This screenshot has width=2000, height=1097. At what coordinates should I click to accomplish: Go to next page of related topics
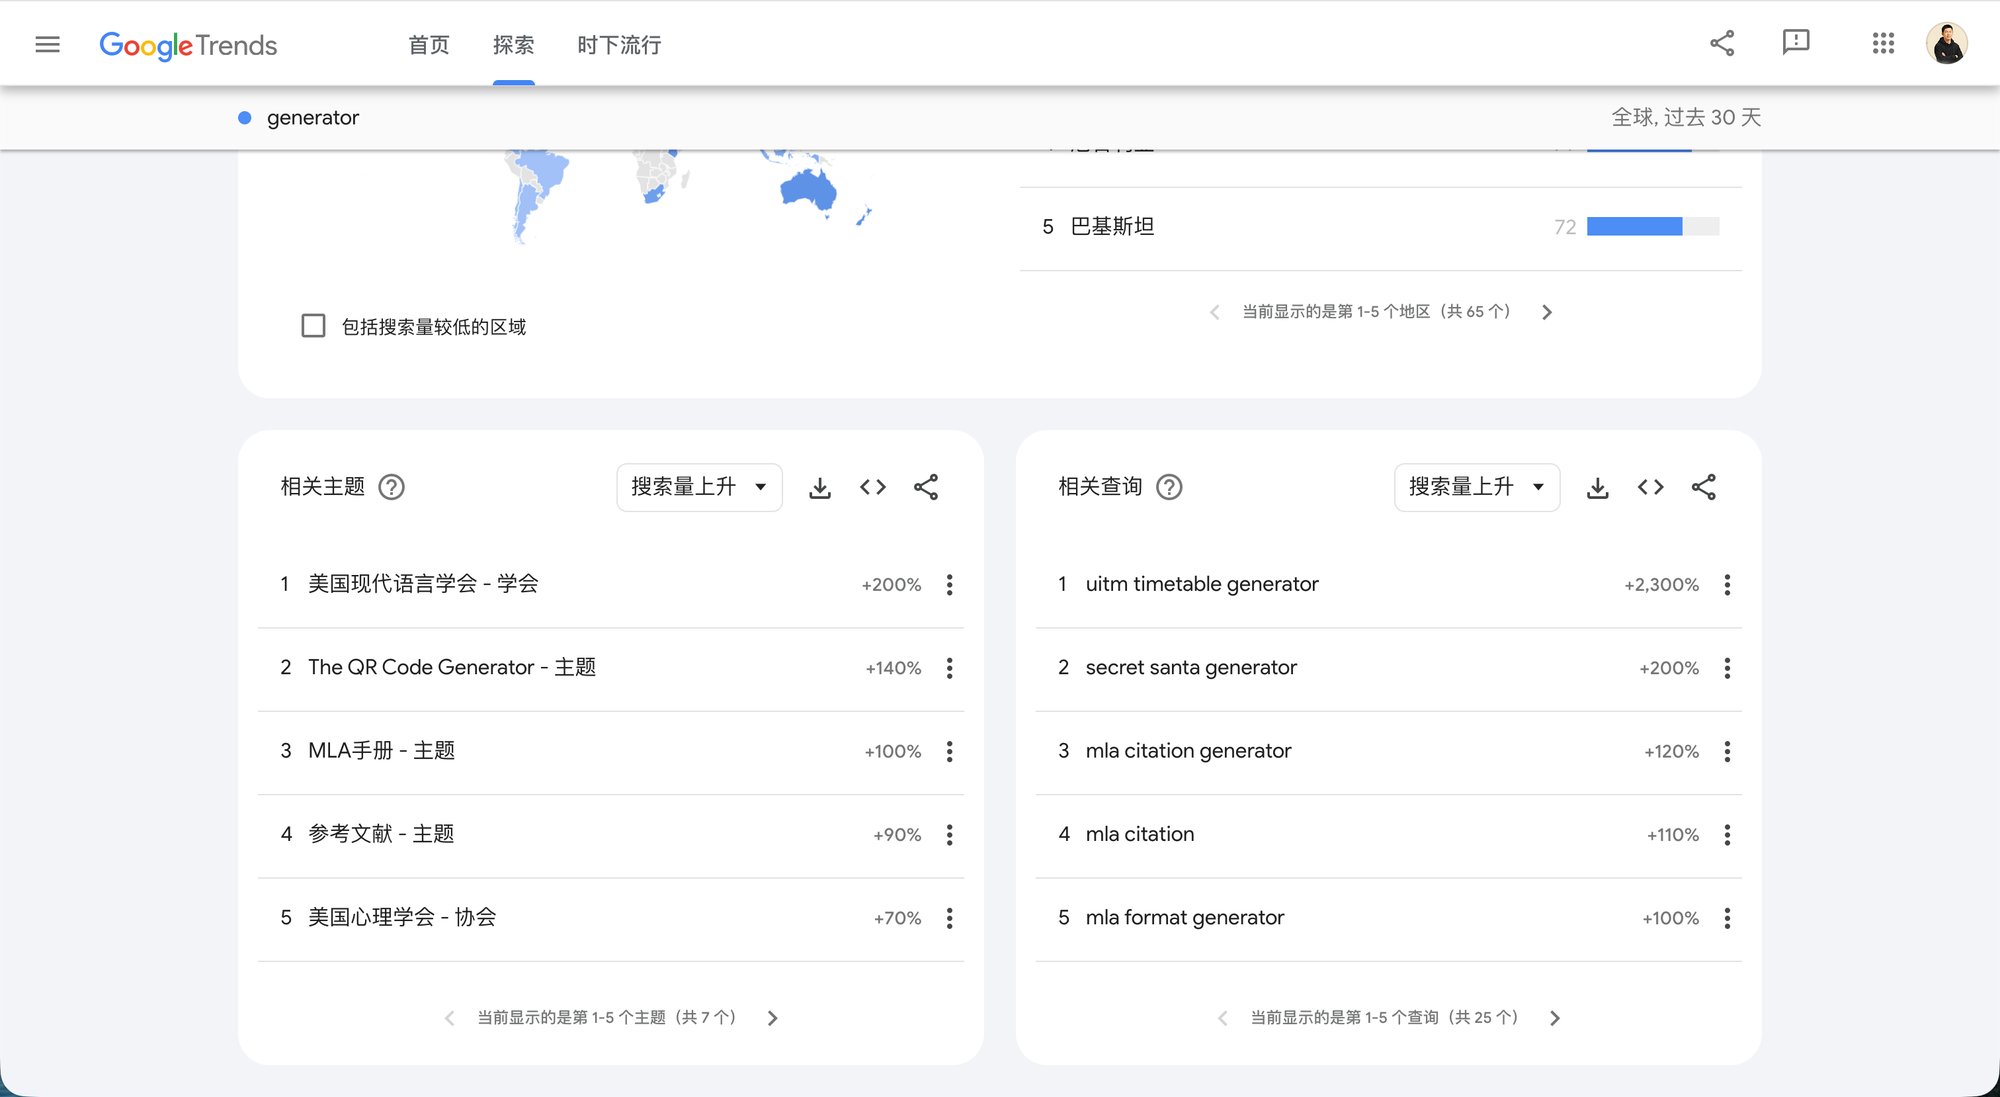coord(772,1018)
